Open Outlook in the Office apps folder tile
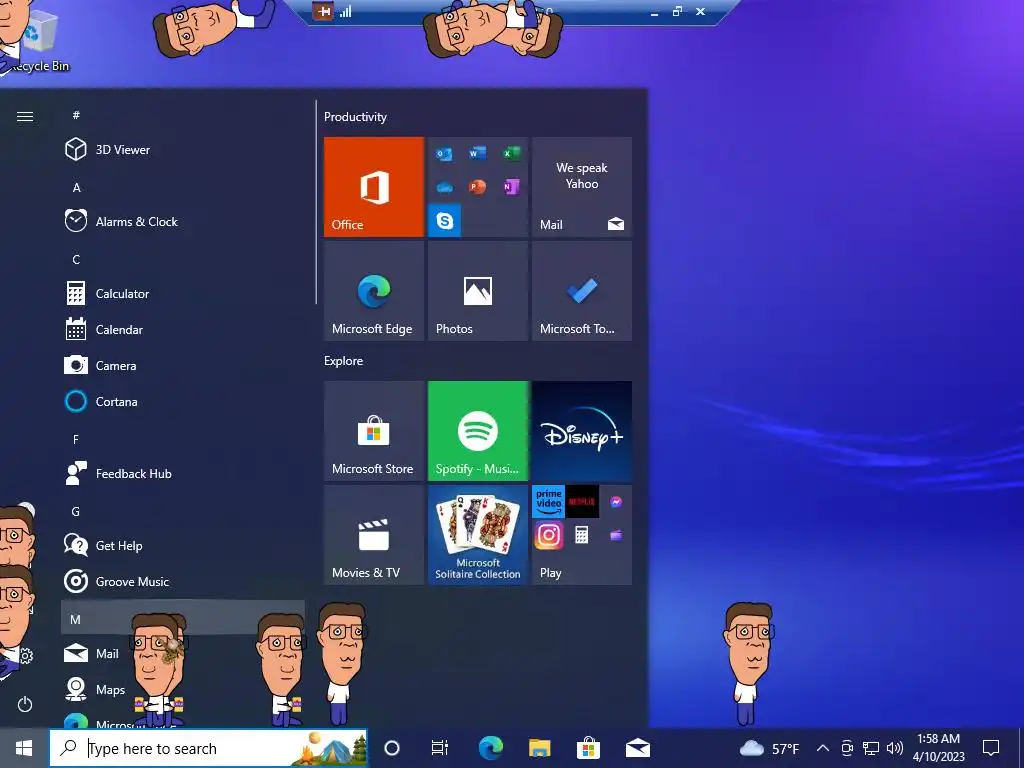The height and width of the screenshot is (768, 1024). point(444,154)
